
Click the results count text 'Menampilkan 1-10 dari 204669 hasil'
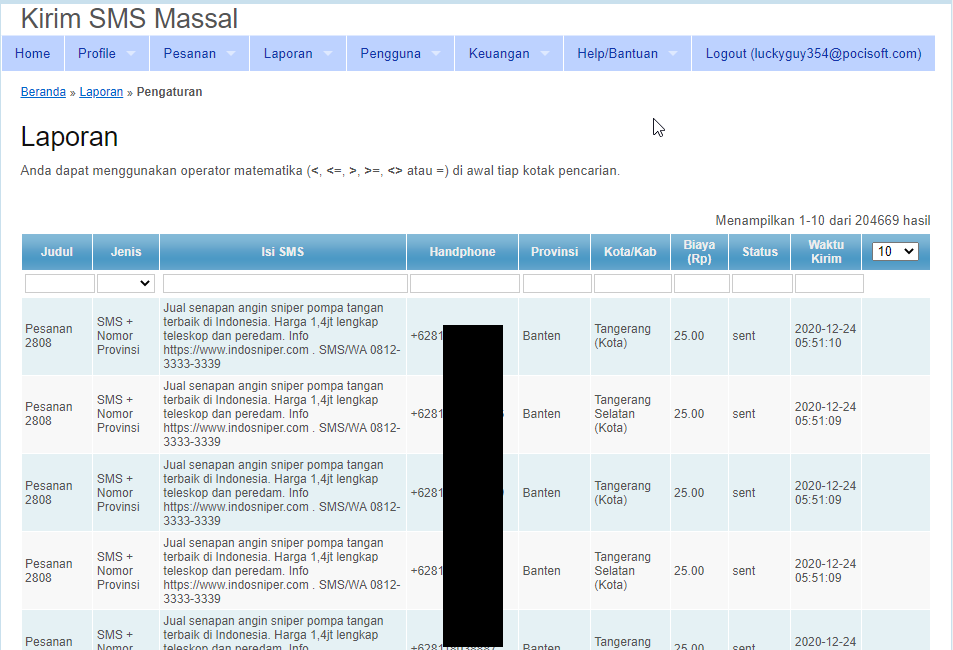(x=822, y=221)
